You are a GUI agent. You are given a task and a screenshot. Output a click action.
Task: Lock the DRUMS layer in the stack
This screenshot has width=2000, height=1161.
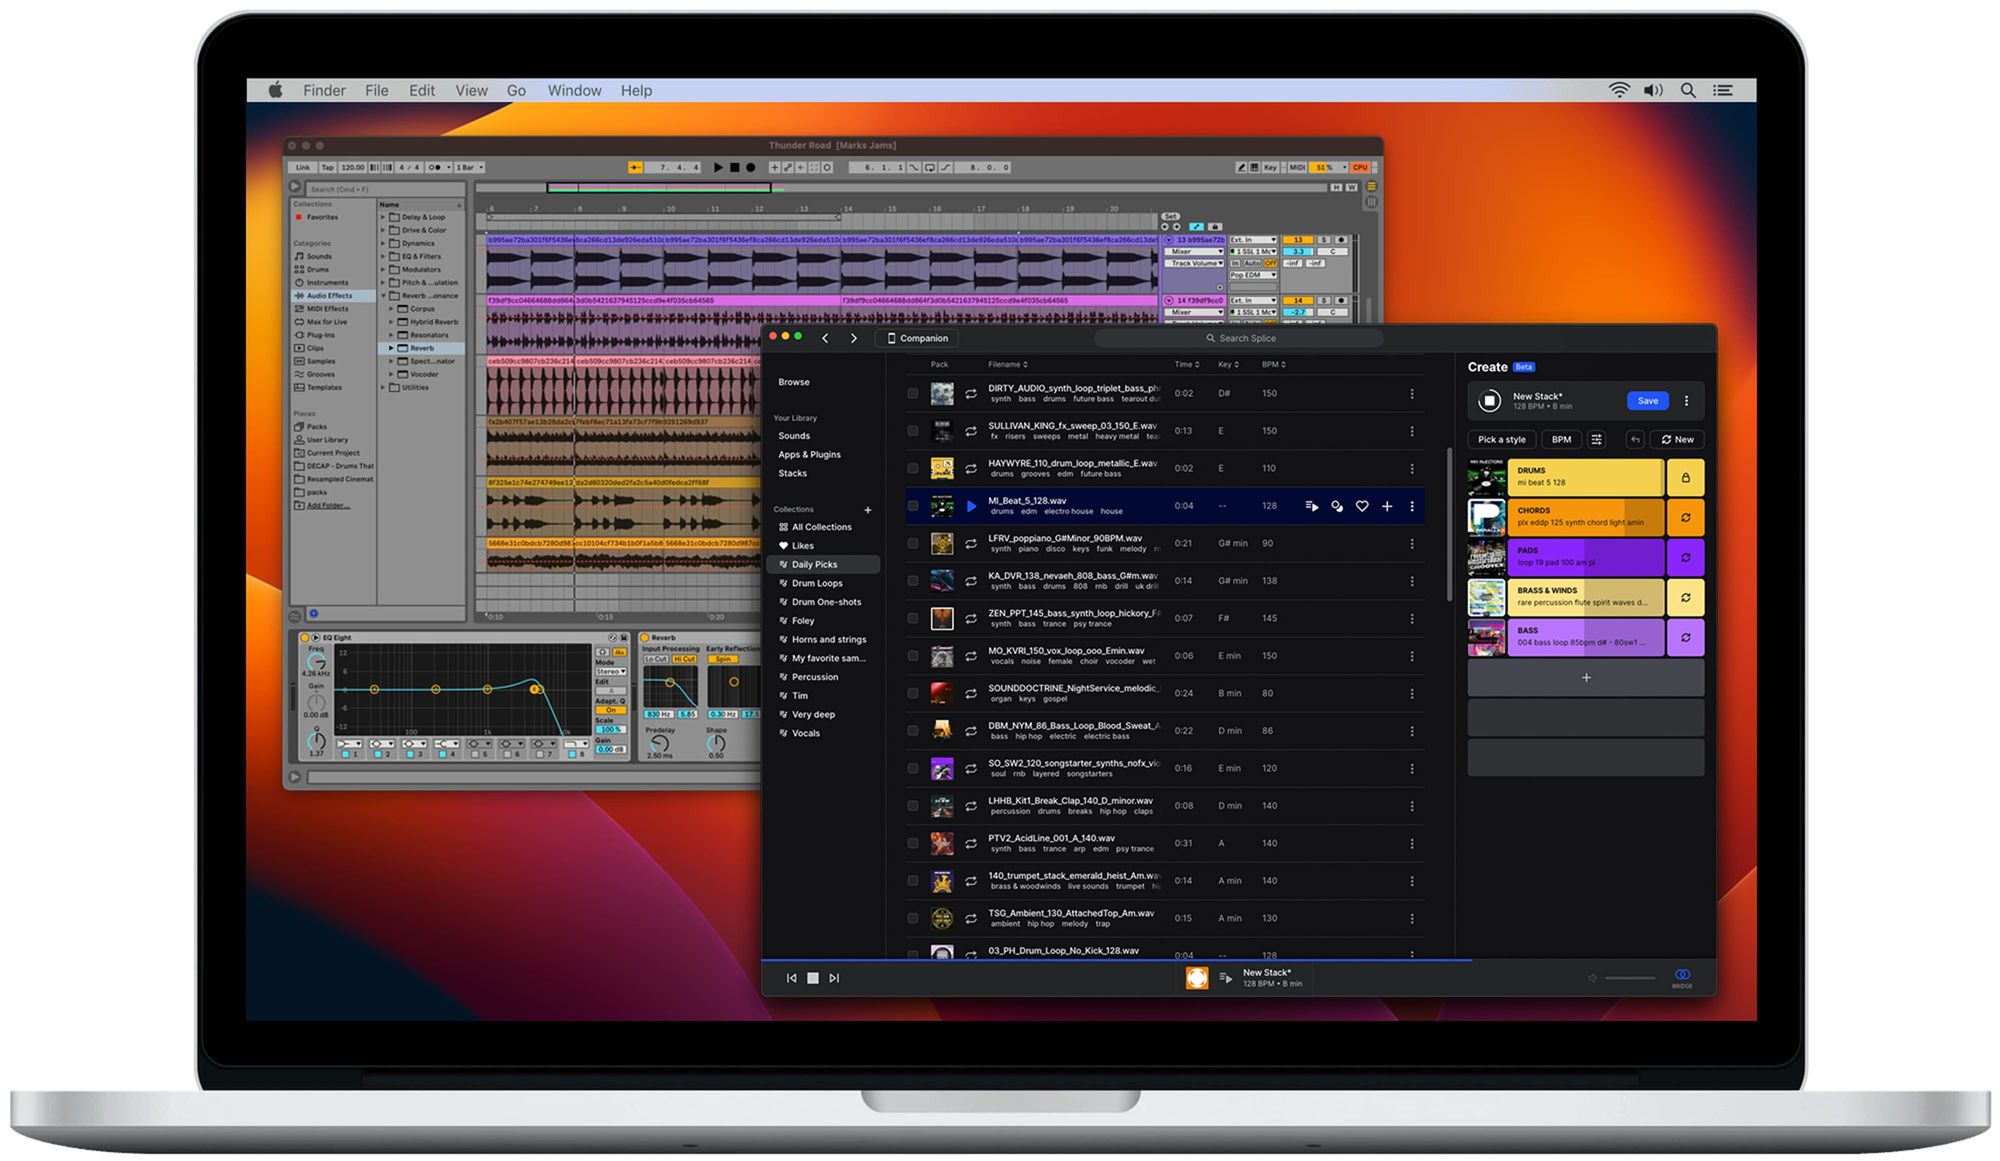1686,477
